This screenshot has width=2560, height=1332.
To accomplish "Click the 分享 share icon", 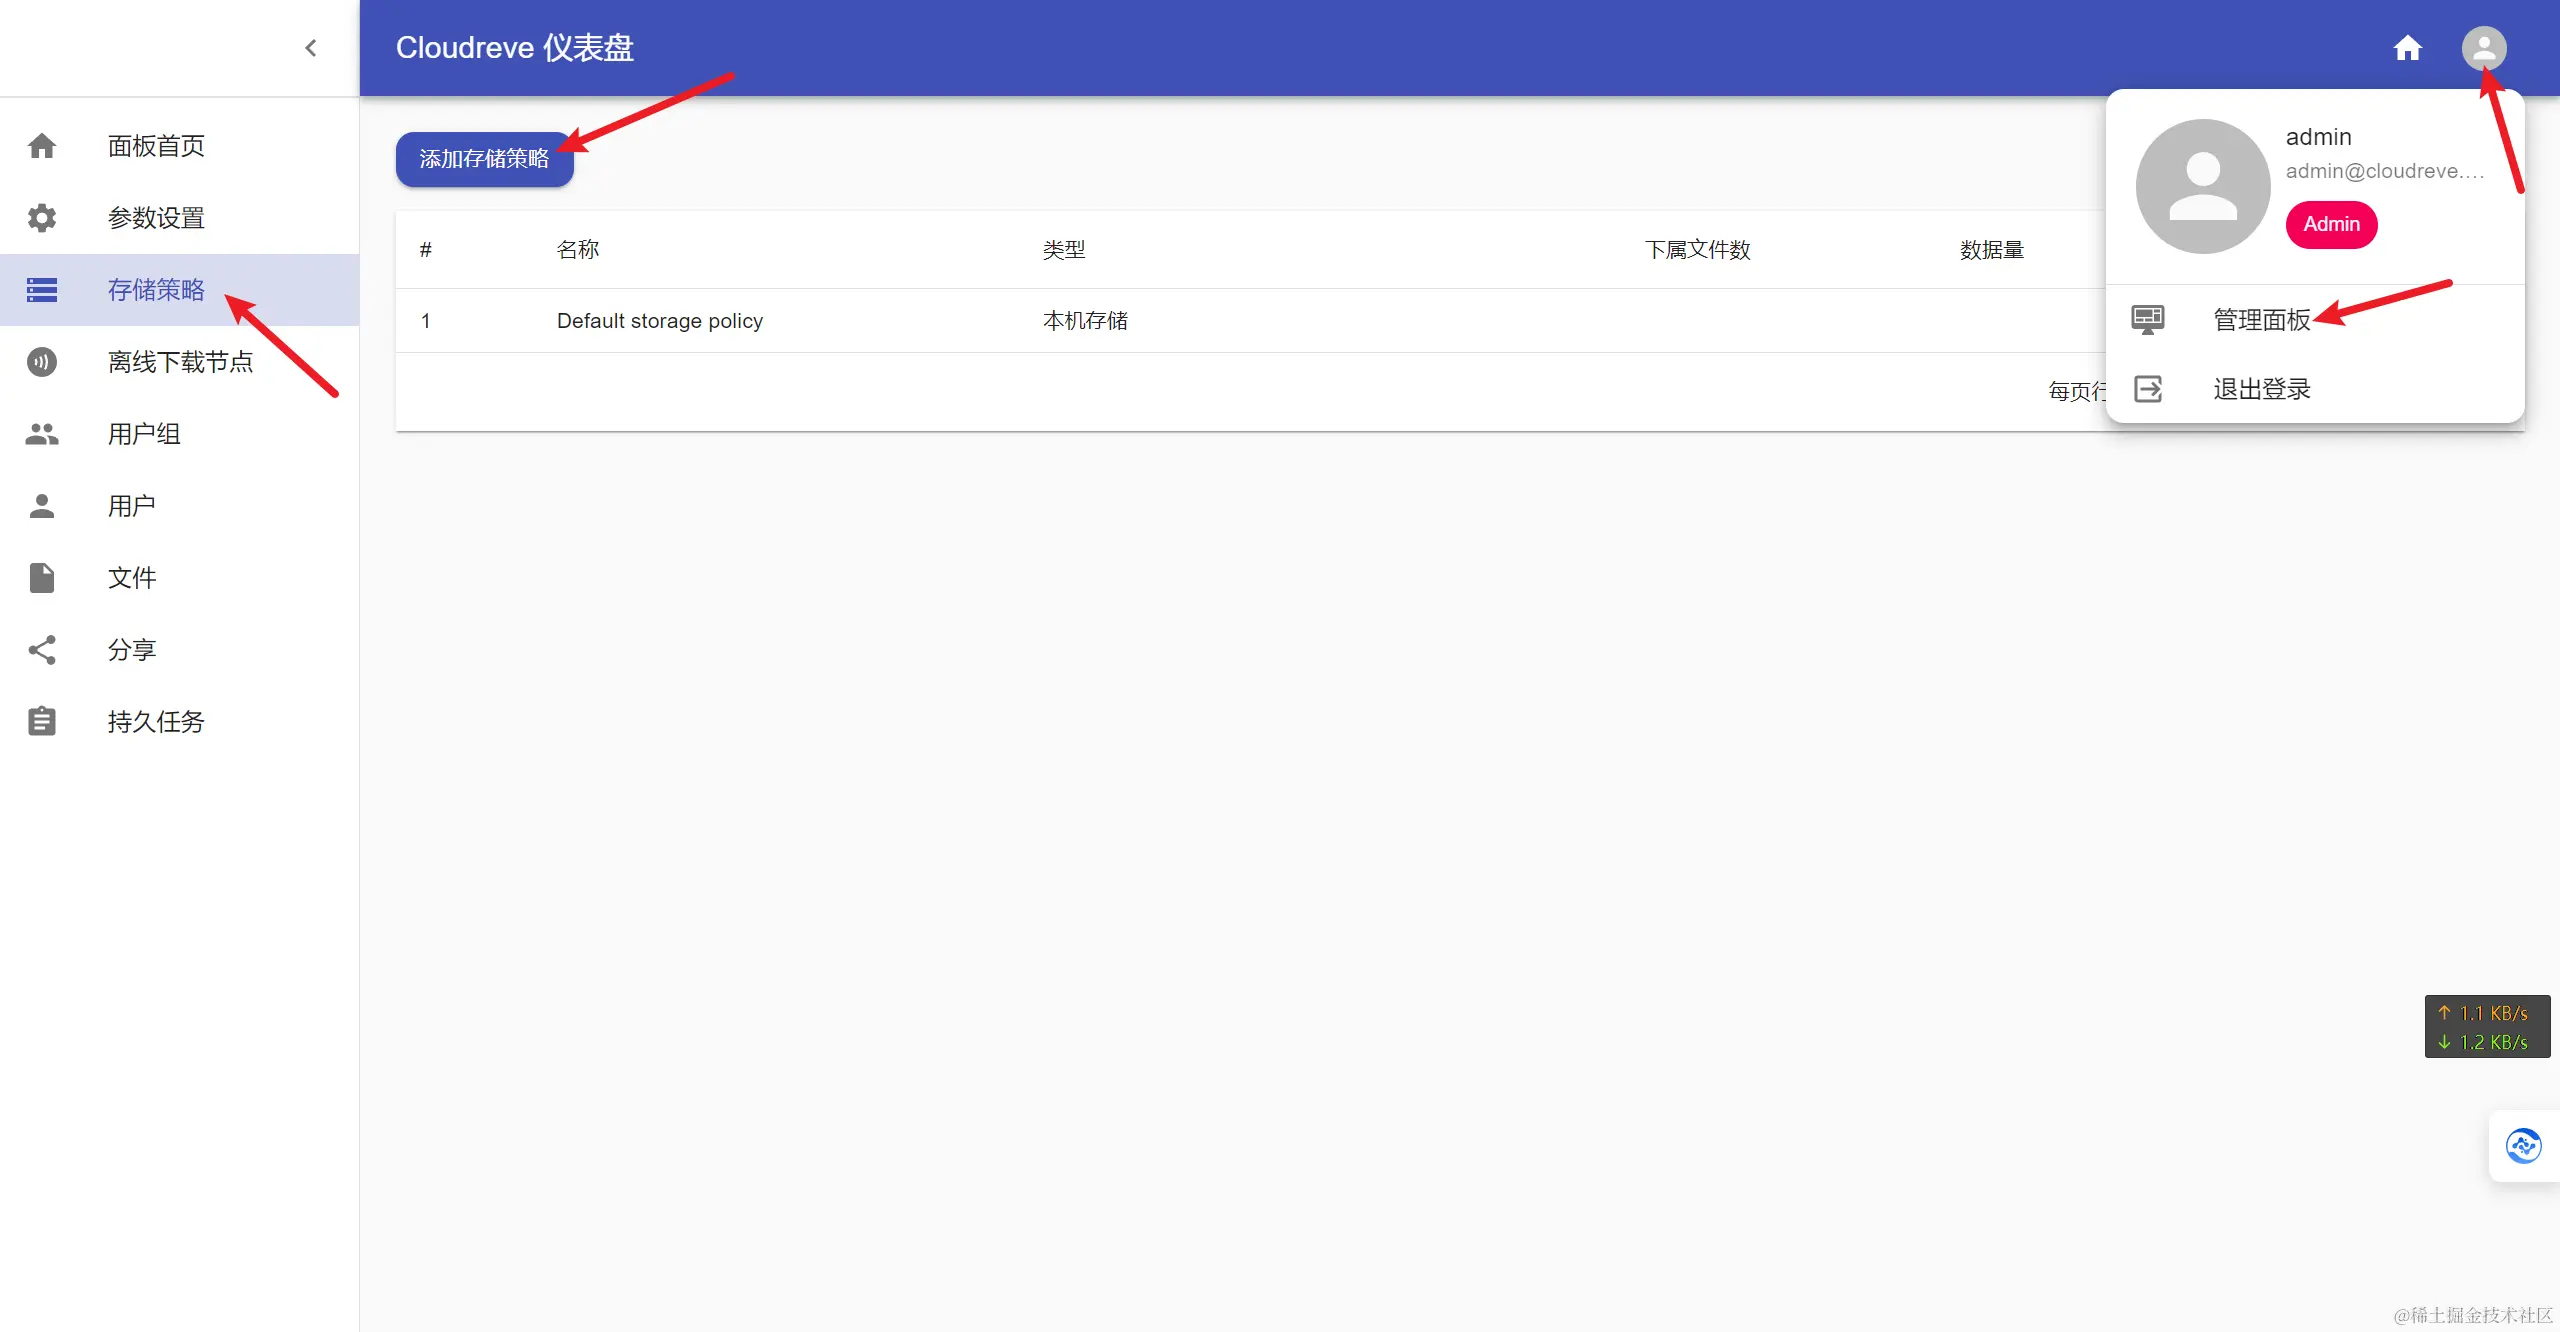I will click(42, 650).
